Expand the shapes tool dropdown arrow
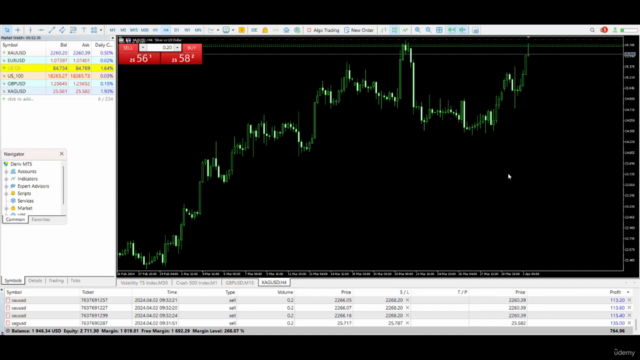 click(101, 30)
